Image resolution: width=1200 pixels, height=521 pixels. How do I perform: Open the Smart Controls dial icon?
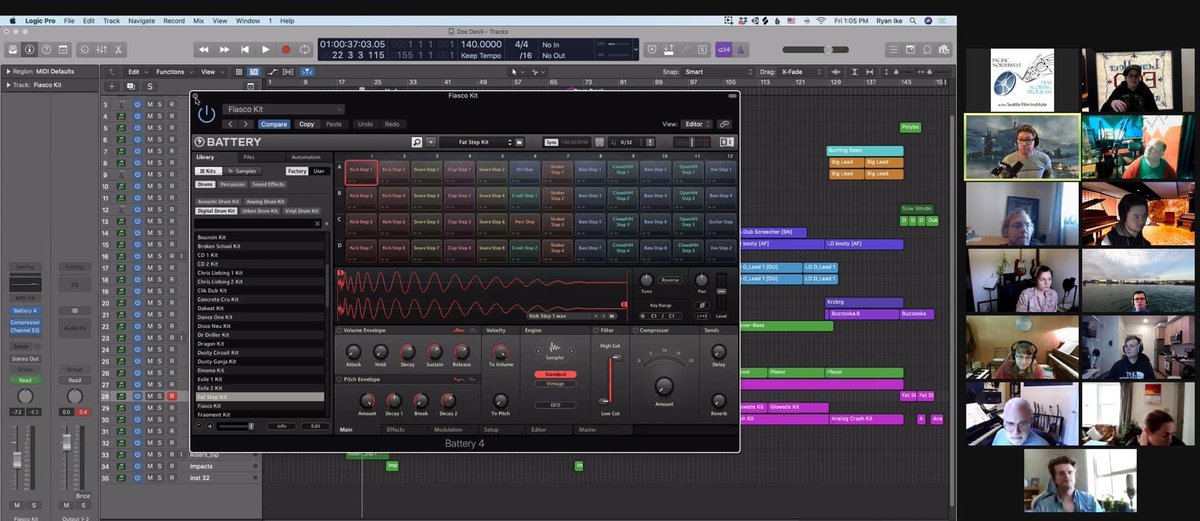point(83,49)
